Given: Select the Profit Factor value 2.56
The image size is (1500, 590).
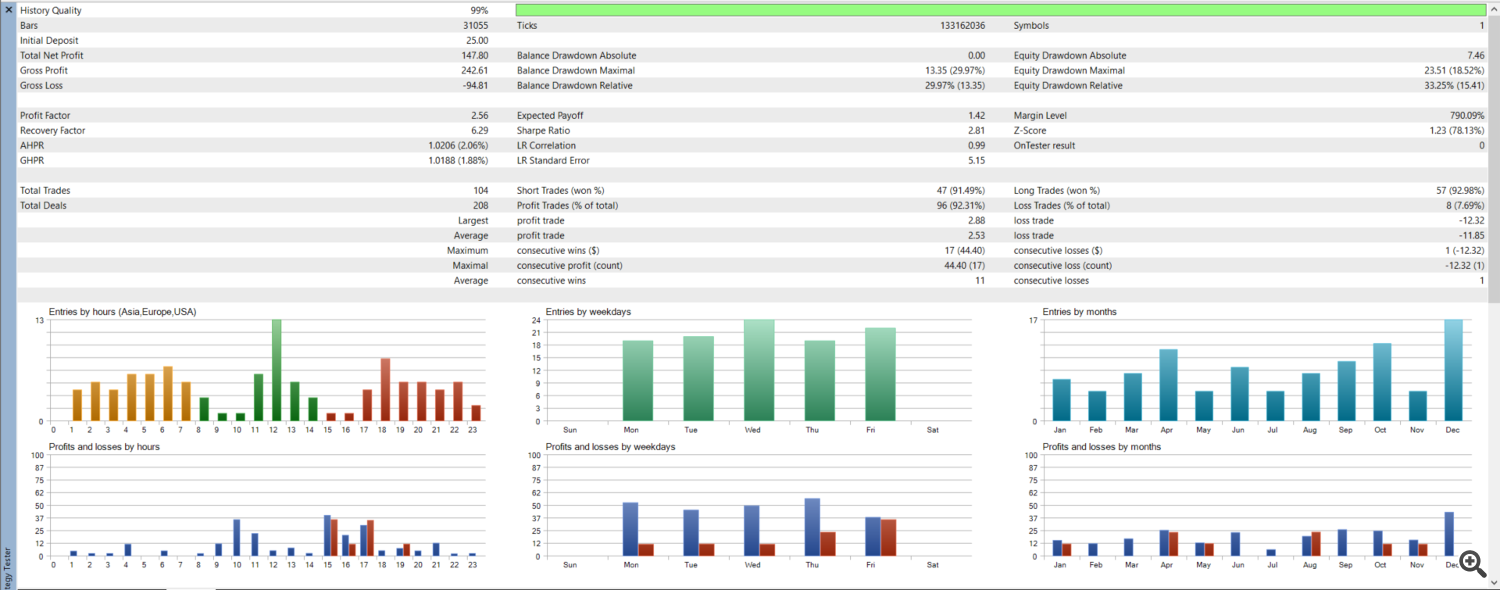Looking at the screenshot, I should pyautogui.click(x=479, y=116).
